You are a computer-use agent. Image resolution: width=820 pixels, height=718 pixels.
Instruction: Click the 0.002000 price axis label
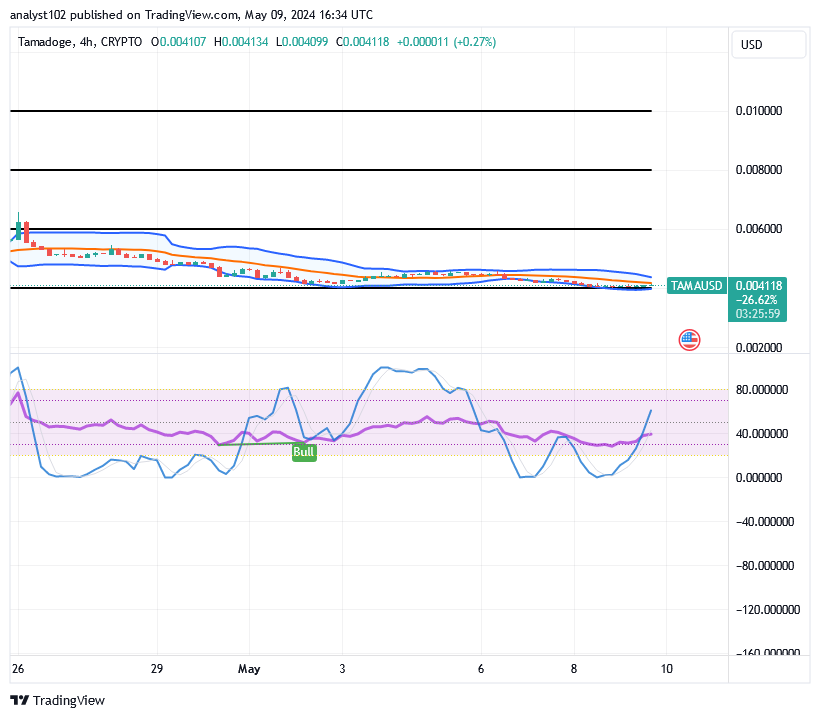759,348
